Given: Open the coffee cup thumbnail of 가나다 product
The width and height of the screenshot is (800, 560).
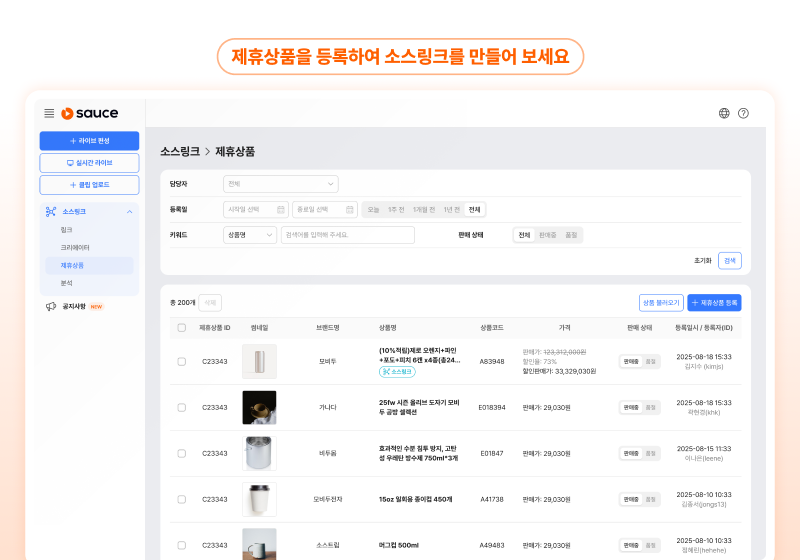Looking at the screenshot, I should [259, 408].
